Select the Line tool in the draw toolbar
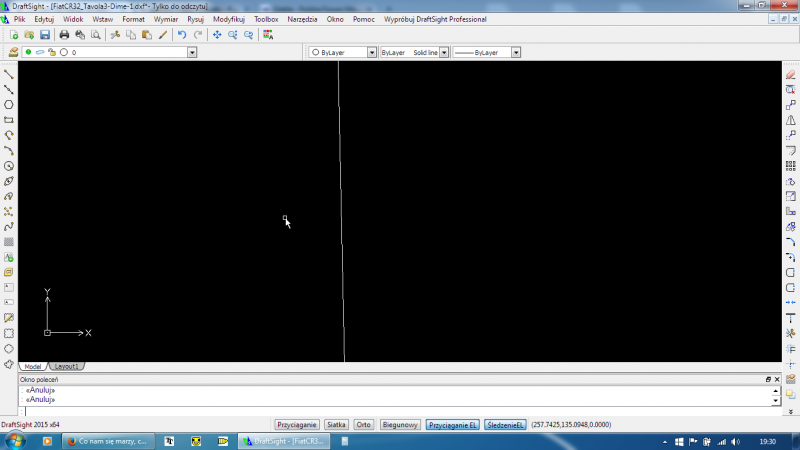The height and width of the screenshot is (450, 800). pos(9,74)
